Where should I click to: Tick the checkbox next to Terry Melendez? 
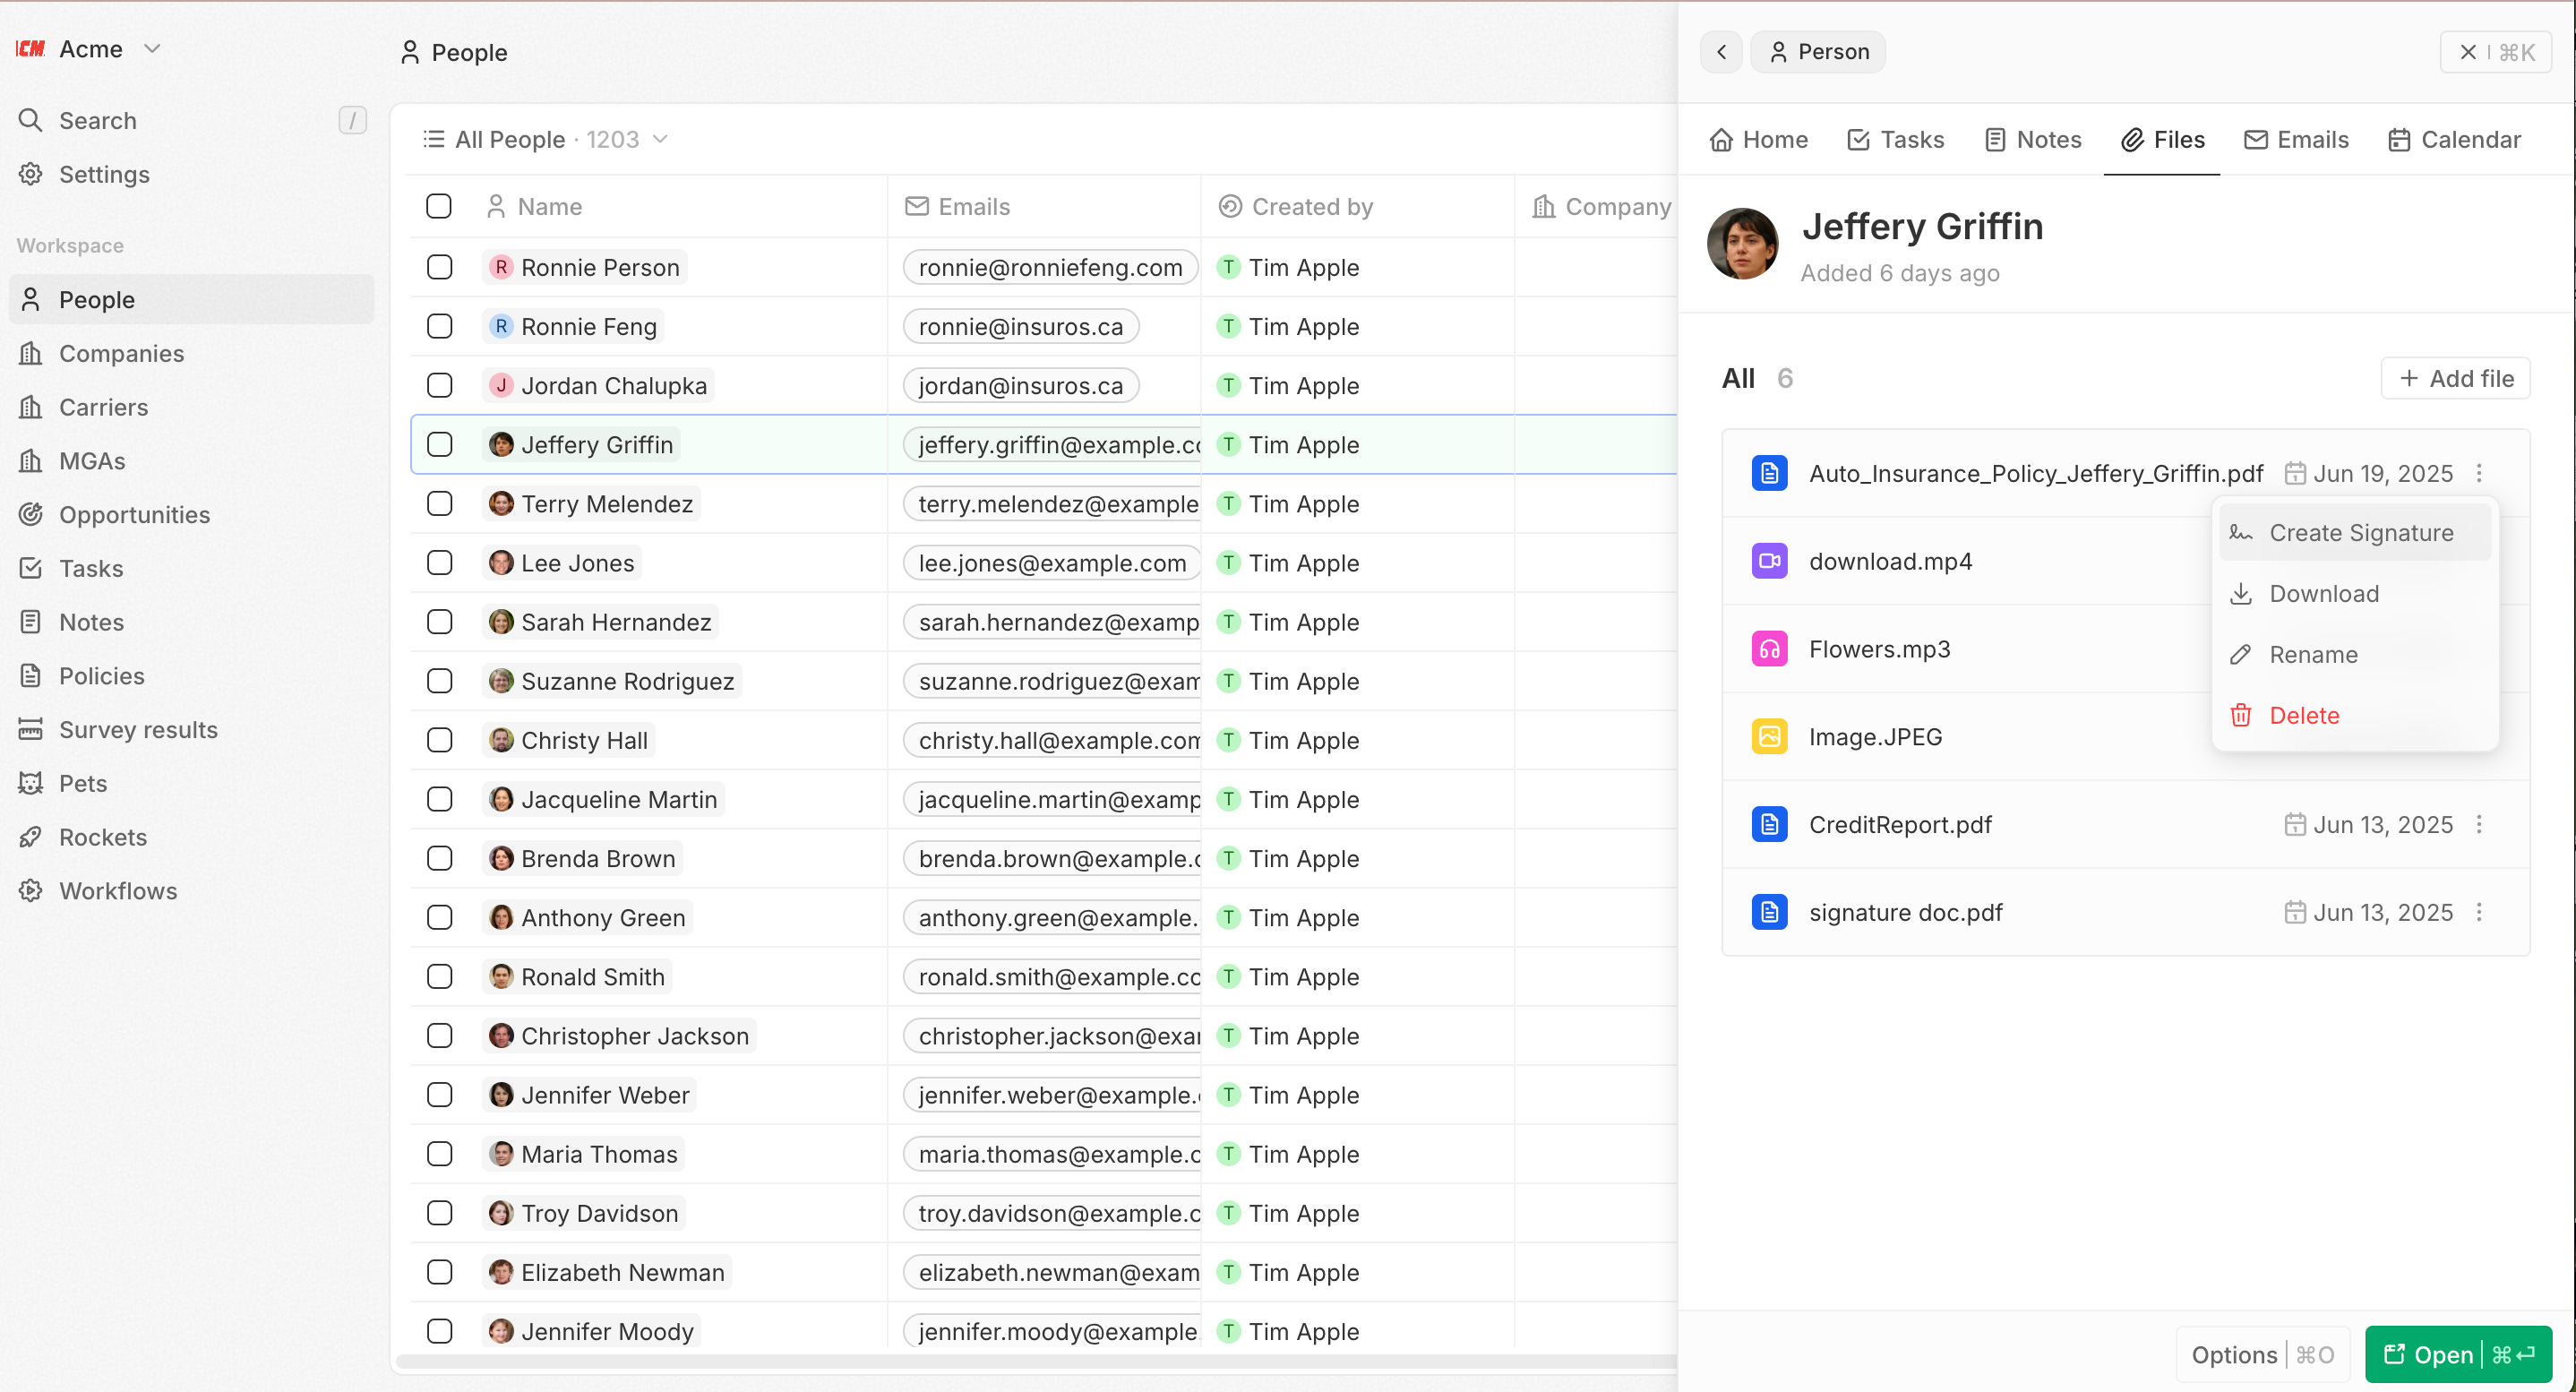pos(439,504)
